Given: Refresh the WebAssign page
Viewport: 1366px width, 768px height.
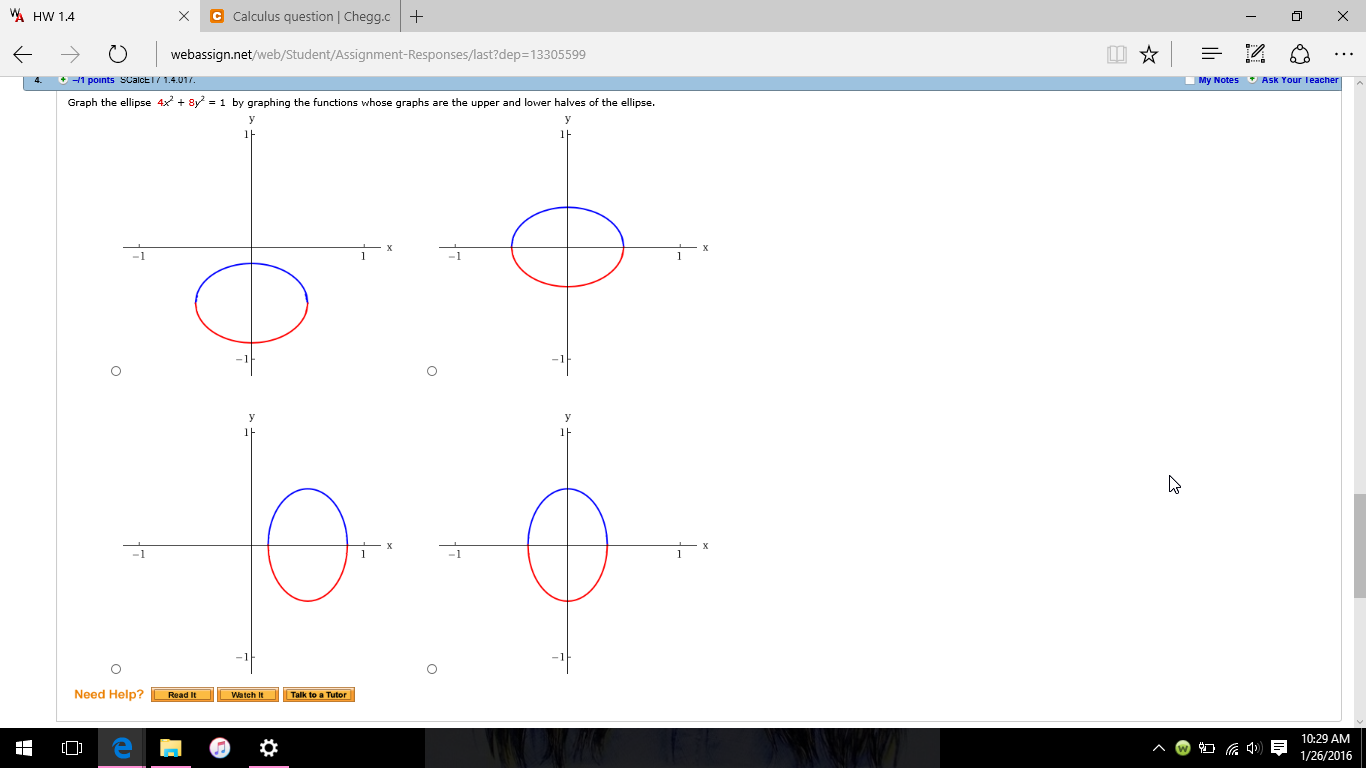Looking at the screenshot, I should click(119, 54).
